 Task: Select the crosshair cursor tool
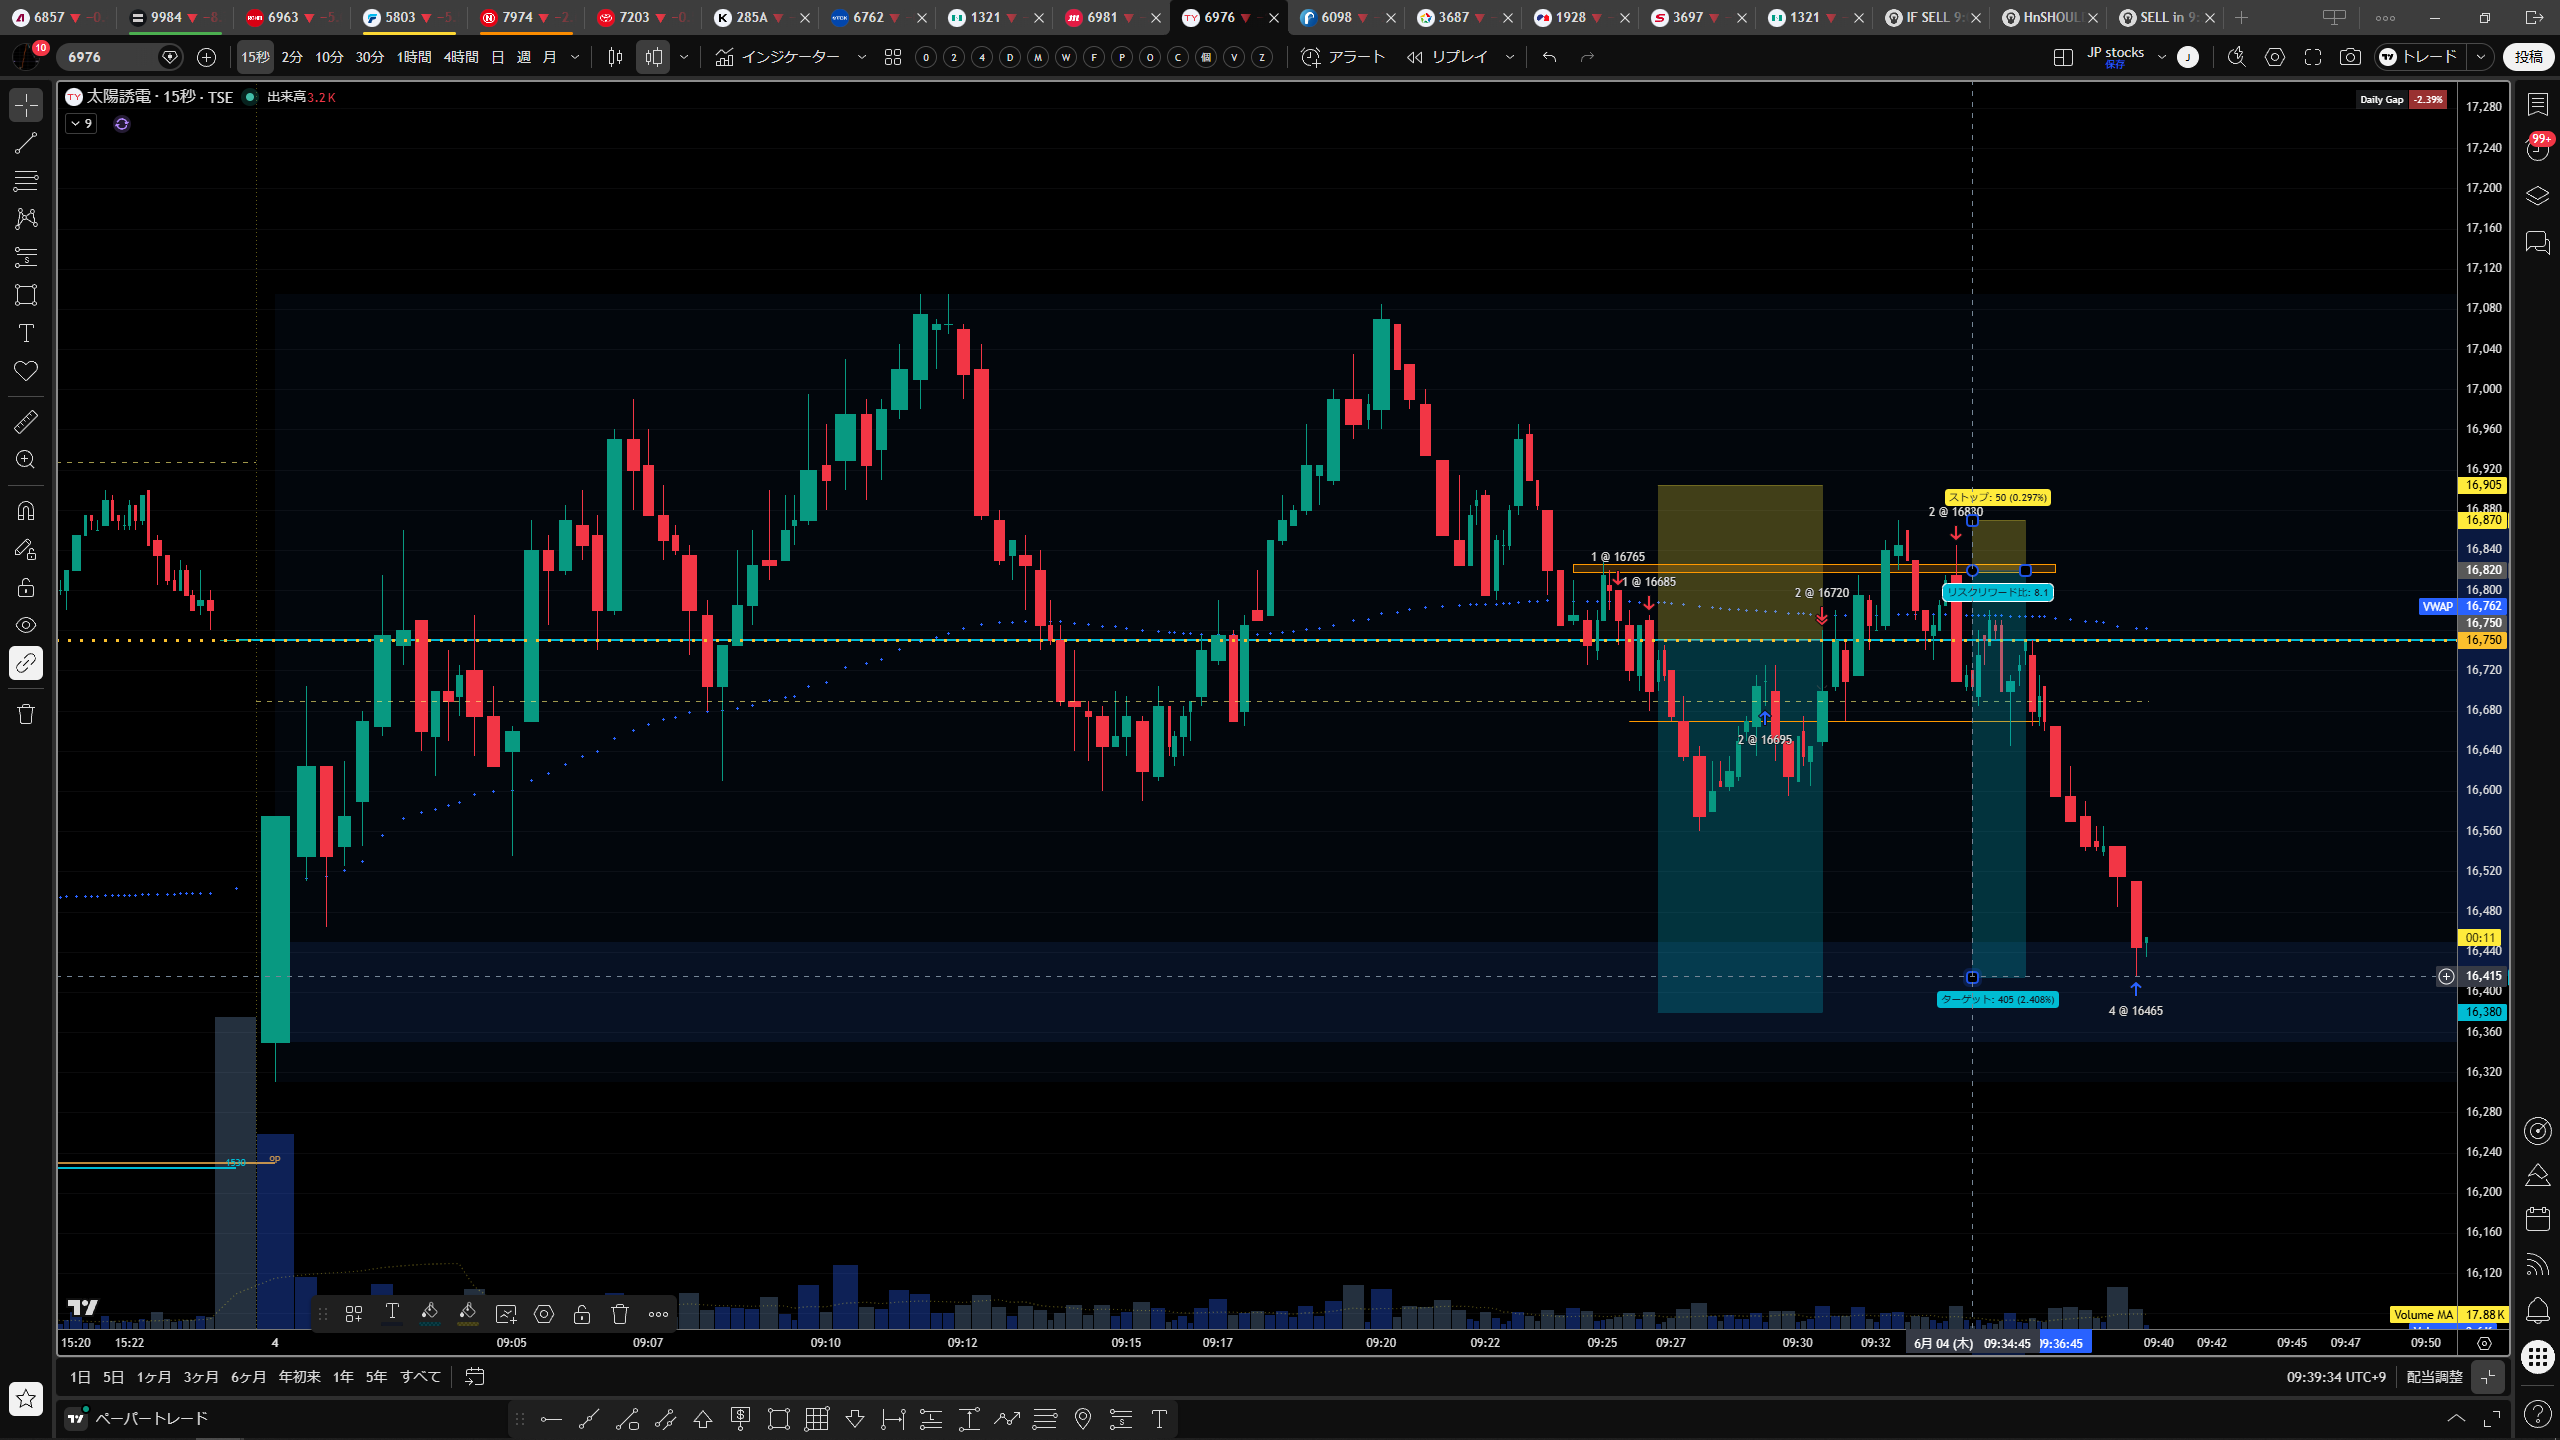coord(26,105)
